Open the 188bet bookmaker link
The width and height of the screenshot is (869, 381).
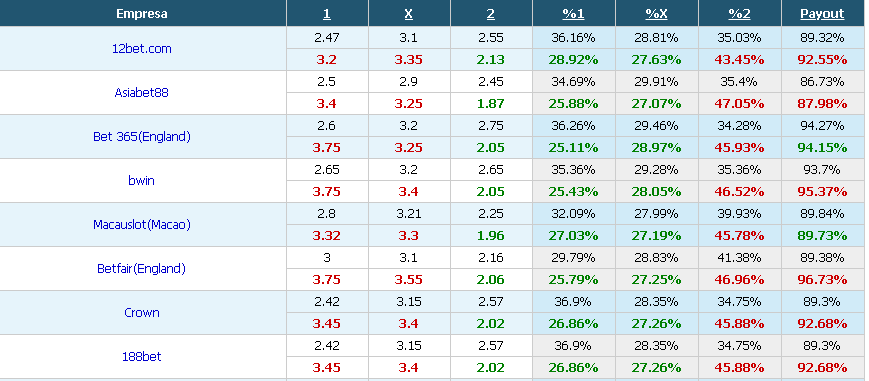pyautogui.click(x=141, y=357)
